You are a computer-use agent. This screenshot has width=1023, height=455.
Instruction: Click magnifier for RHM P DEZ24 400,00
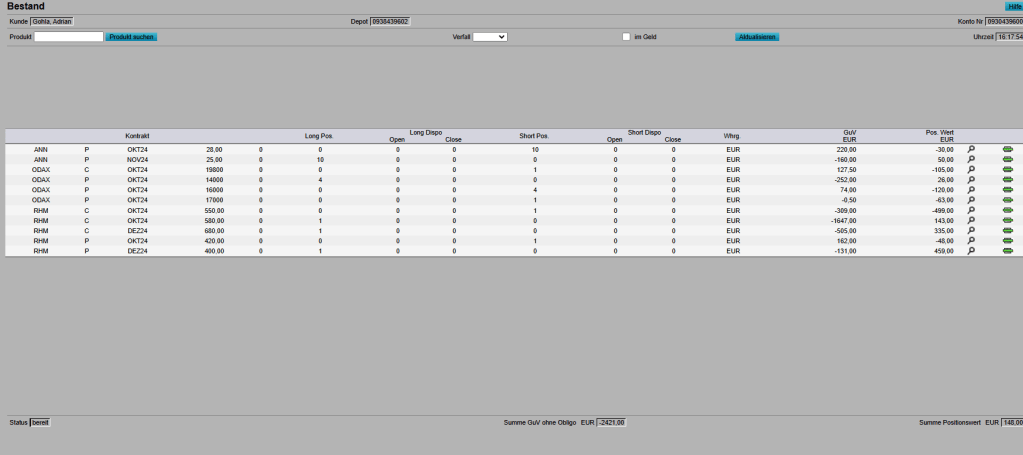(x=970, y=251)
